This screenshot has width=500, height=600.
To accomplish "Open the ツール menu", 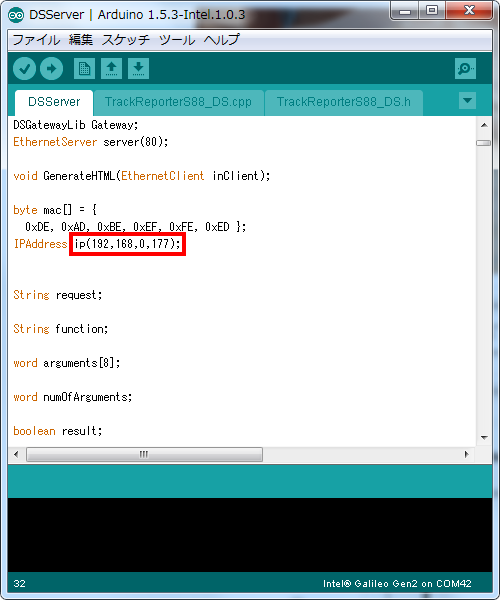I will coord(177,40).
